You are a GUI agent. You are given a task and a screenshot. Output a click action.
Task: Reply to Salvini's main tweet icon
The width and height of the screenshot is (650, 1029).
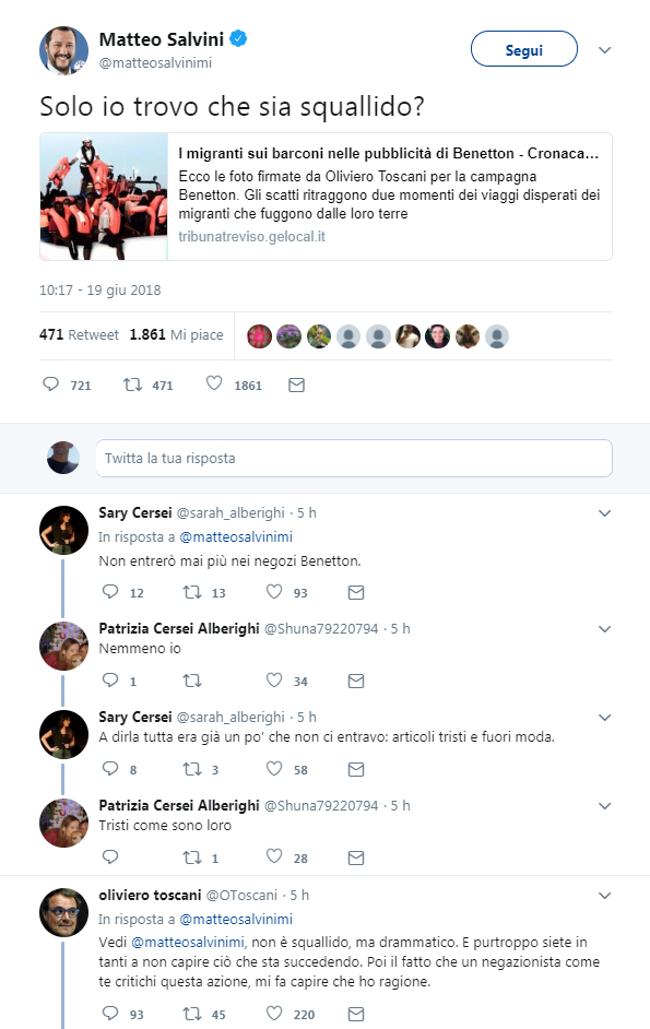pos(51,384)
